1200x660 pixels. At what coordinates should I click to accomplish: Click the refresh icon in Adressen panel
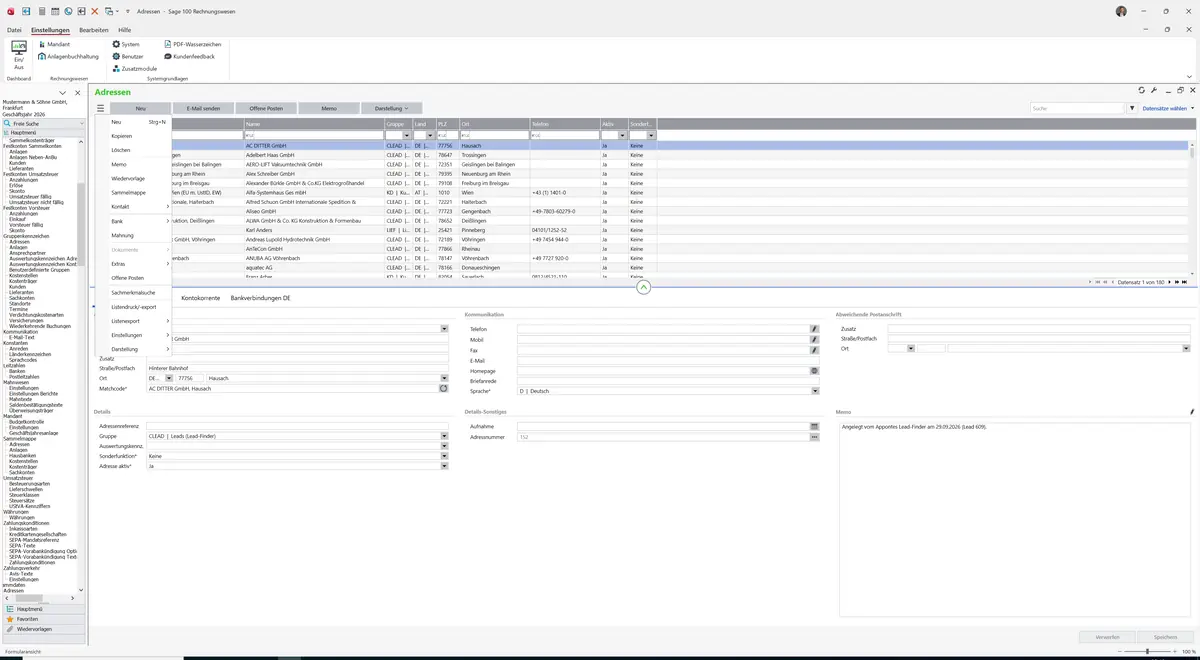pyautogui.click(x=1141, y=91)
